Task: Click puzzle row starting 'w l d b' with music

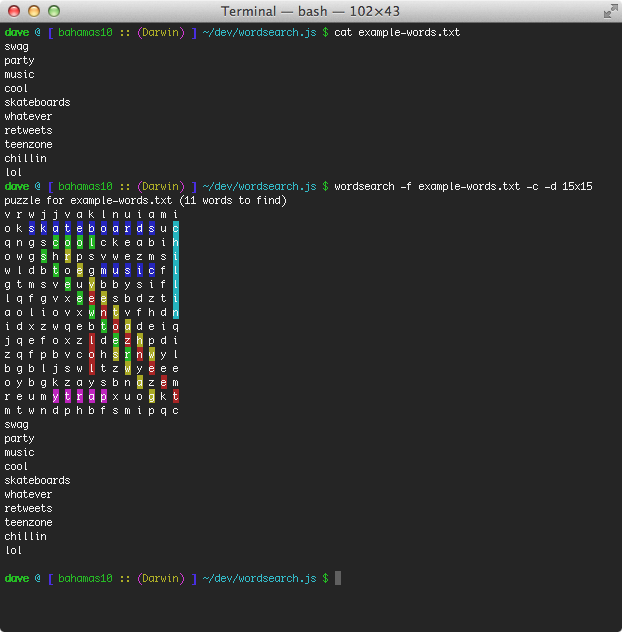Action: [92, 270]
